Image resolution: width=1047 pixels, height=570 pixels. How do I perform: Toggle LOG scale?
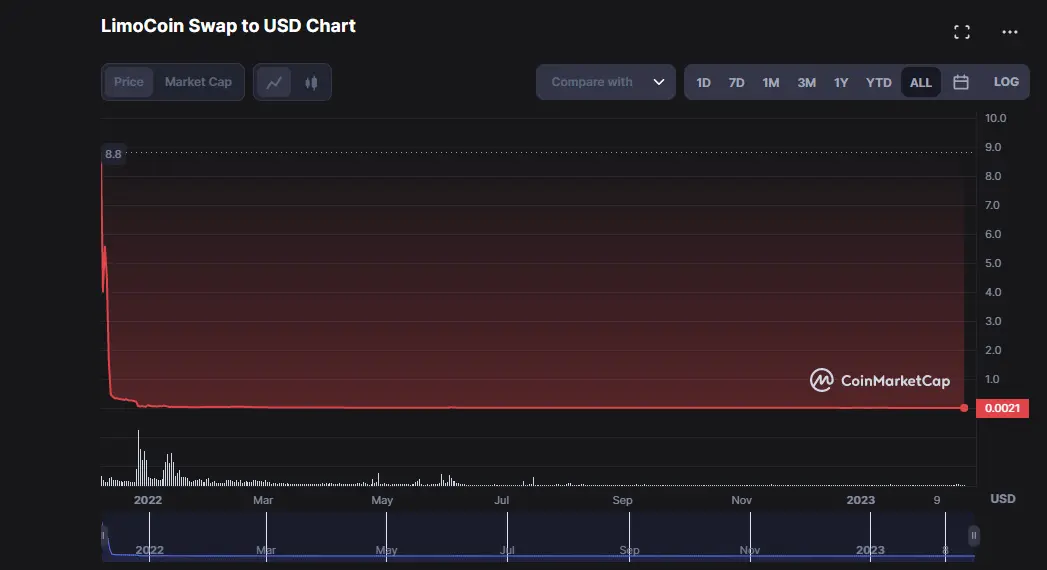pyautogui.click(x=1006, y=82)
